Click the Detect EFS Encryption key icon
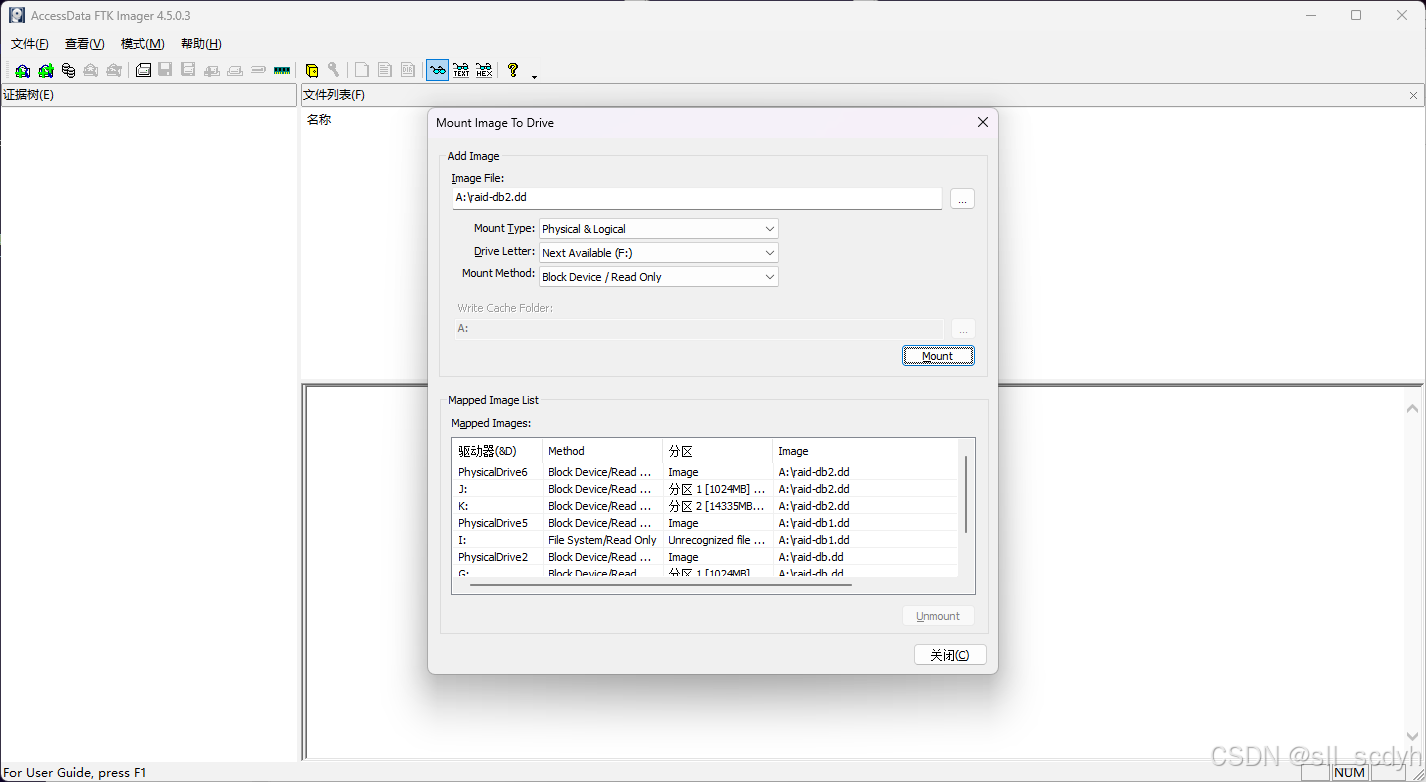 point(333,70)
